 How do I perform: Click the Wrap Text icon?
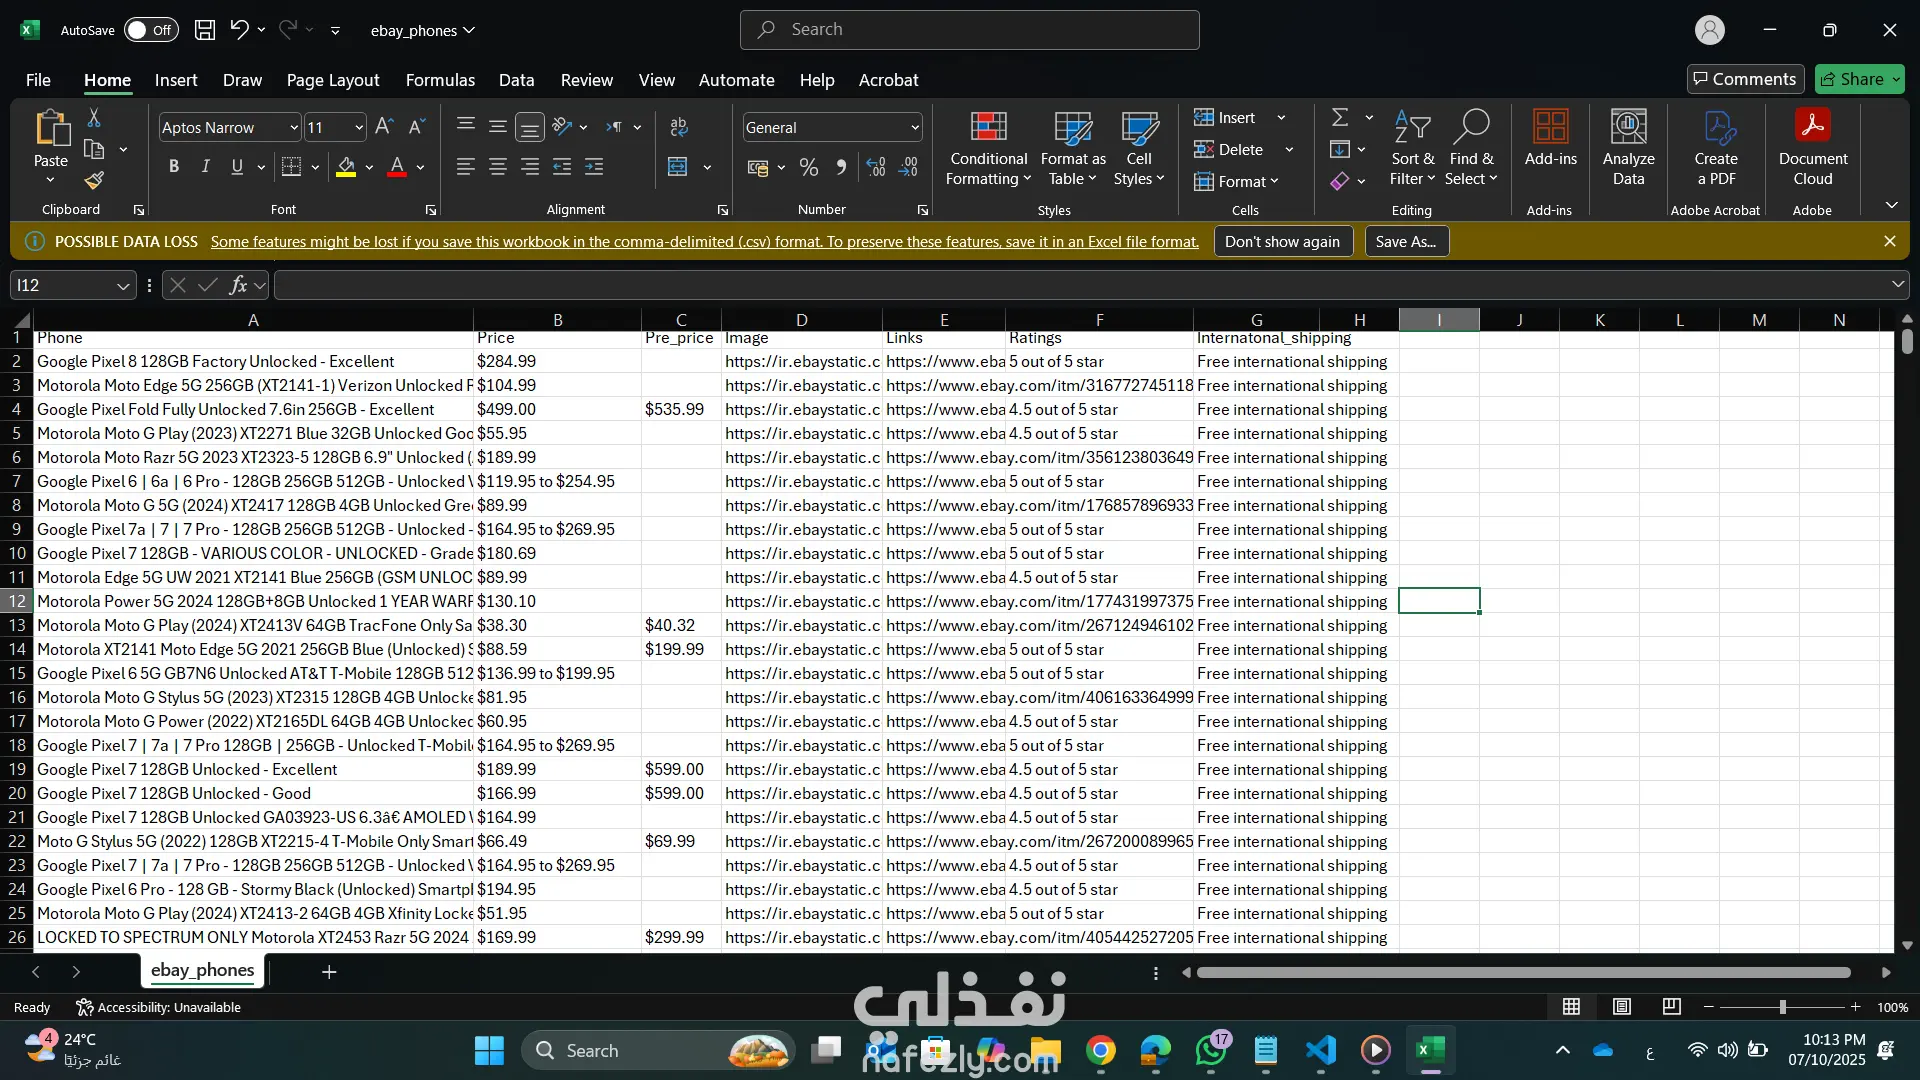click(679, 127)
